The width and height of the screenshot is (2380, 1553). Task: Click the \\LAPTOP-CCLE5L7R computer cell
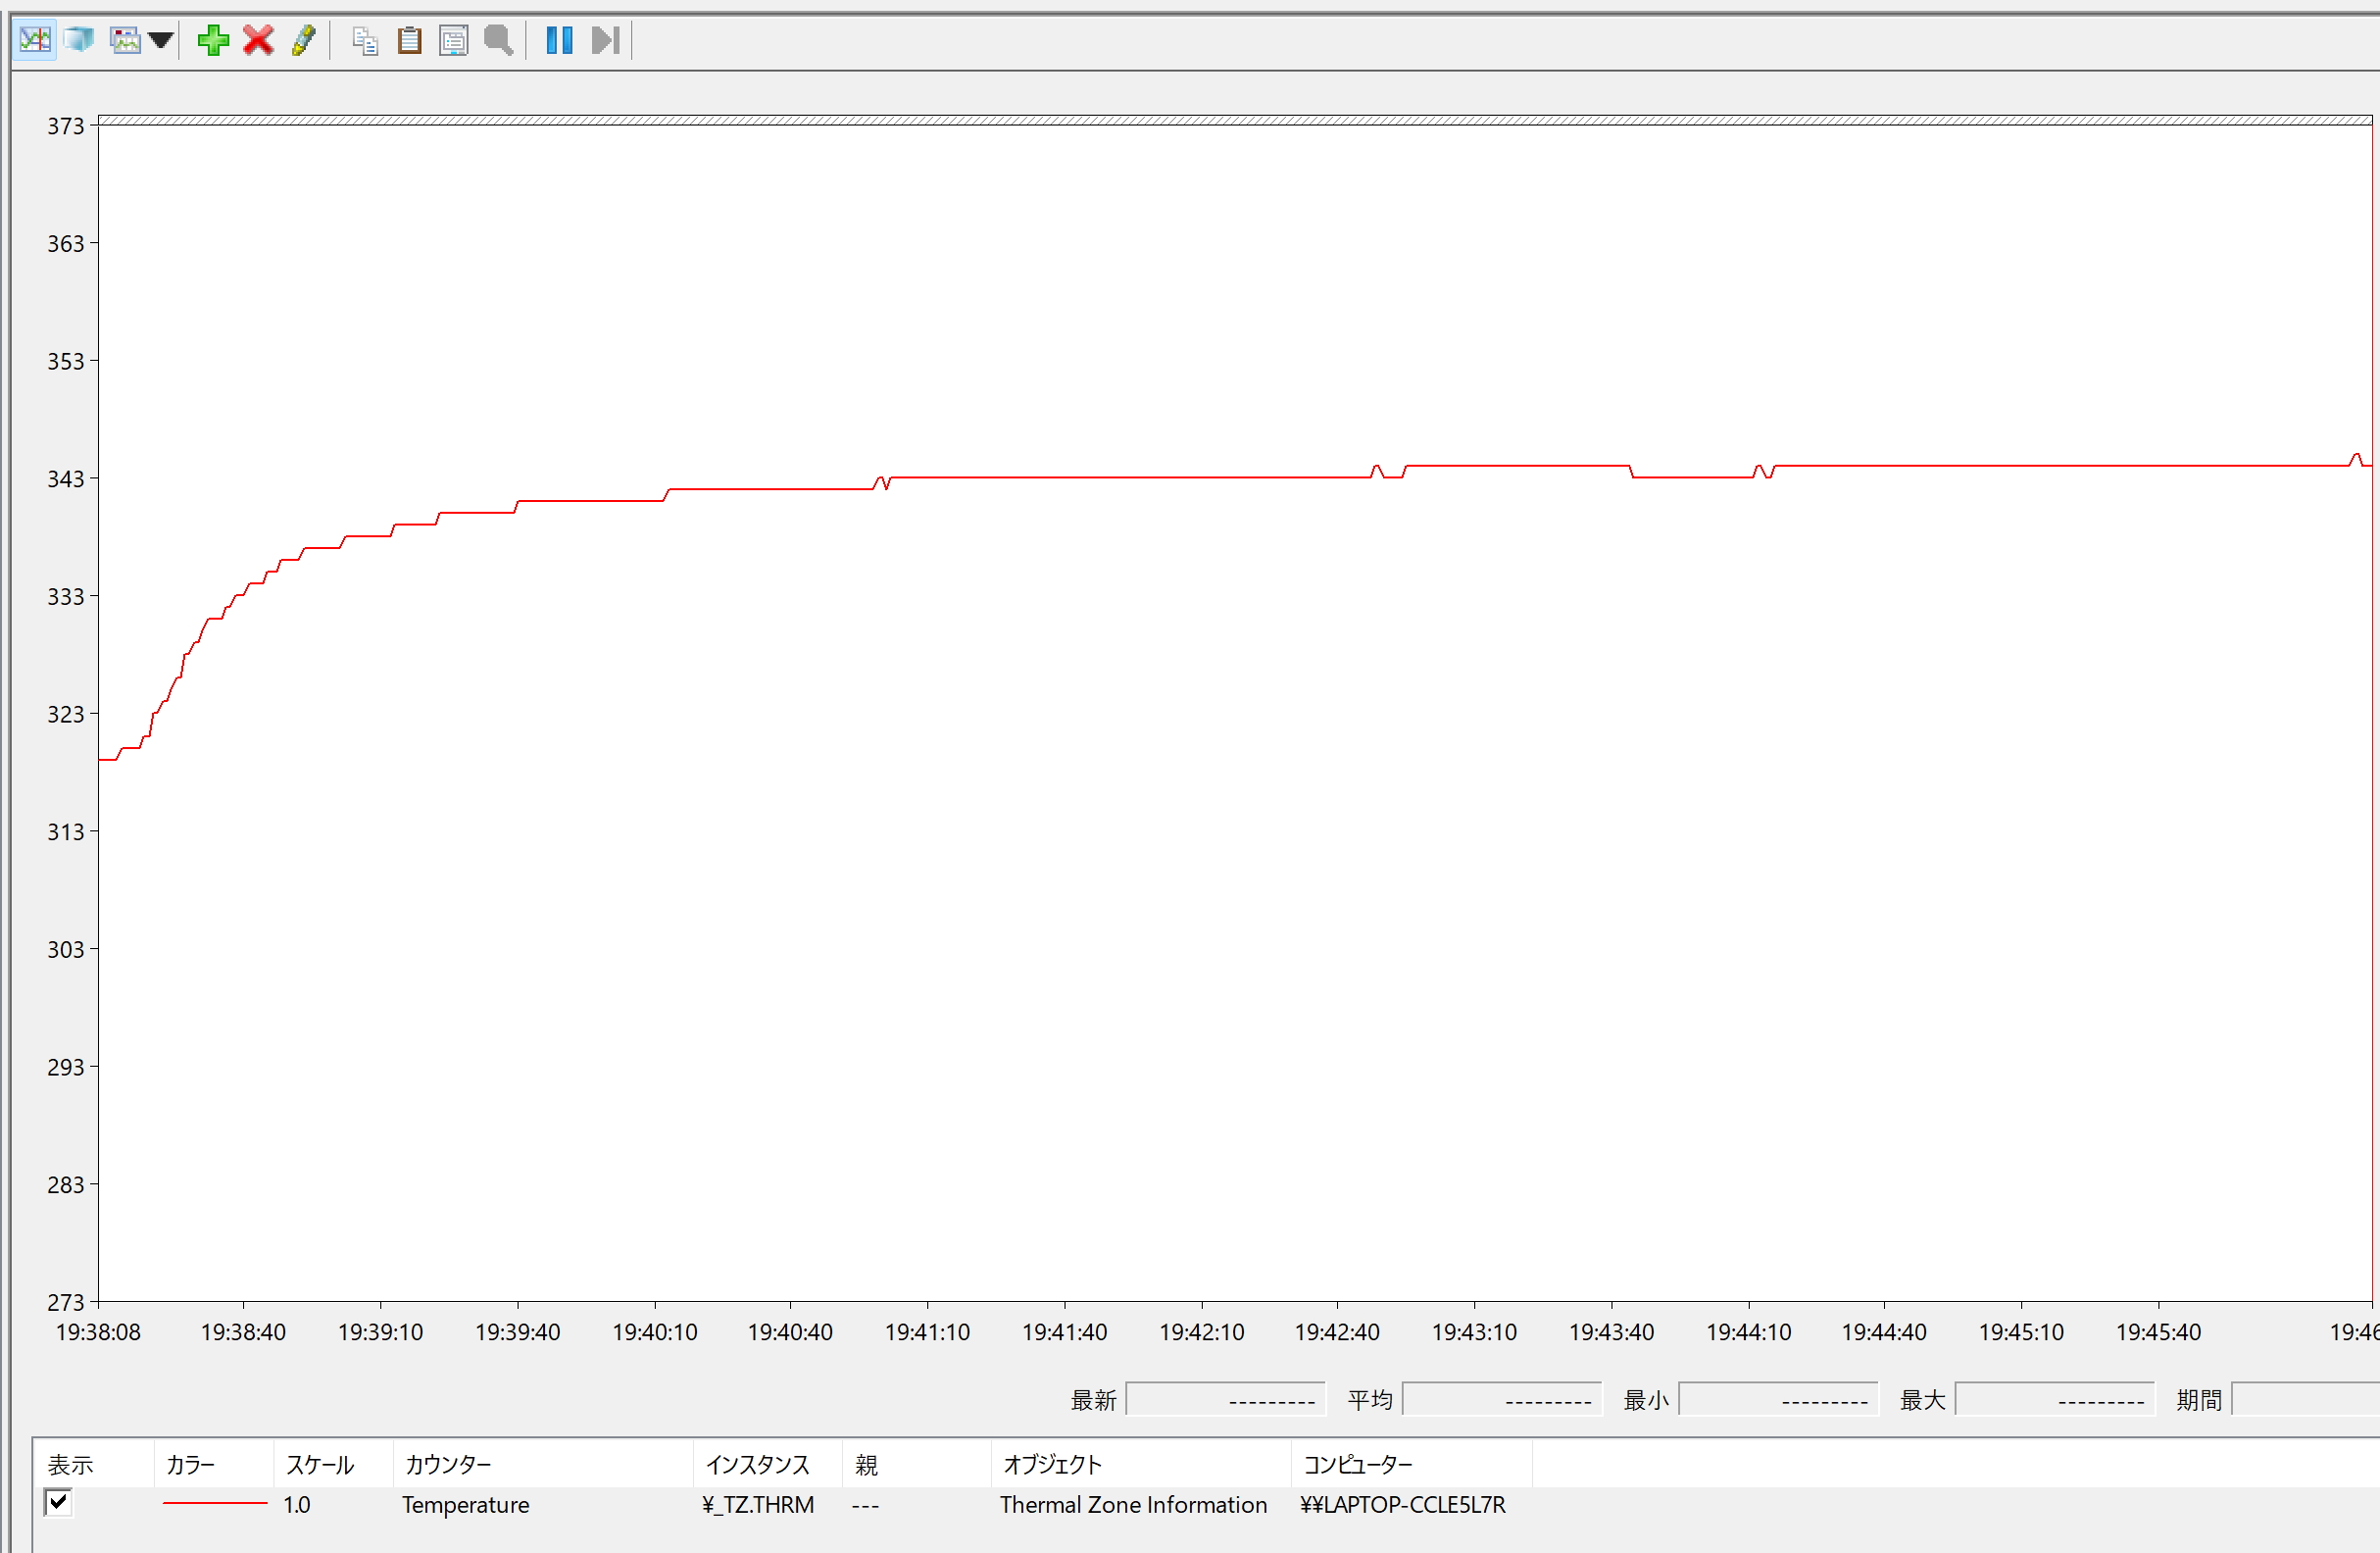(1403, 1504)
